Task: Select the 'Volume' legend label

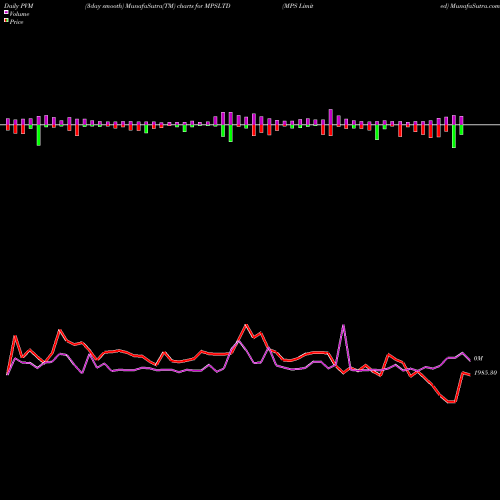Action: coord(19,14)
